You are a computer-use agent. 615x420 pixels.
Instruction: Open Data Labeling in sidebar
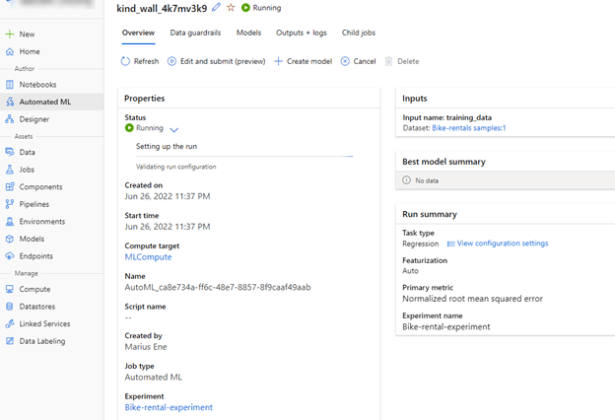point(41,341)
